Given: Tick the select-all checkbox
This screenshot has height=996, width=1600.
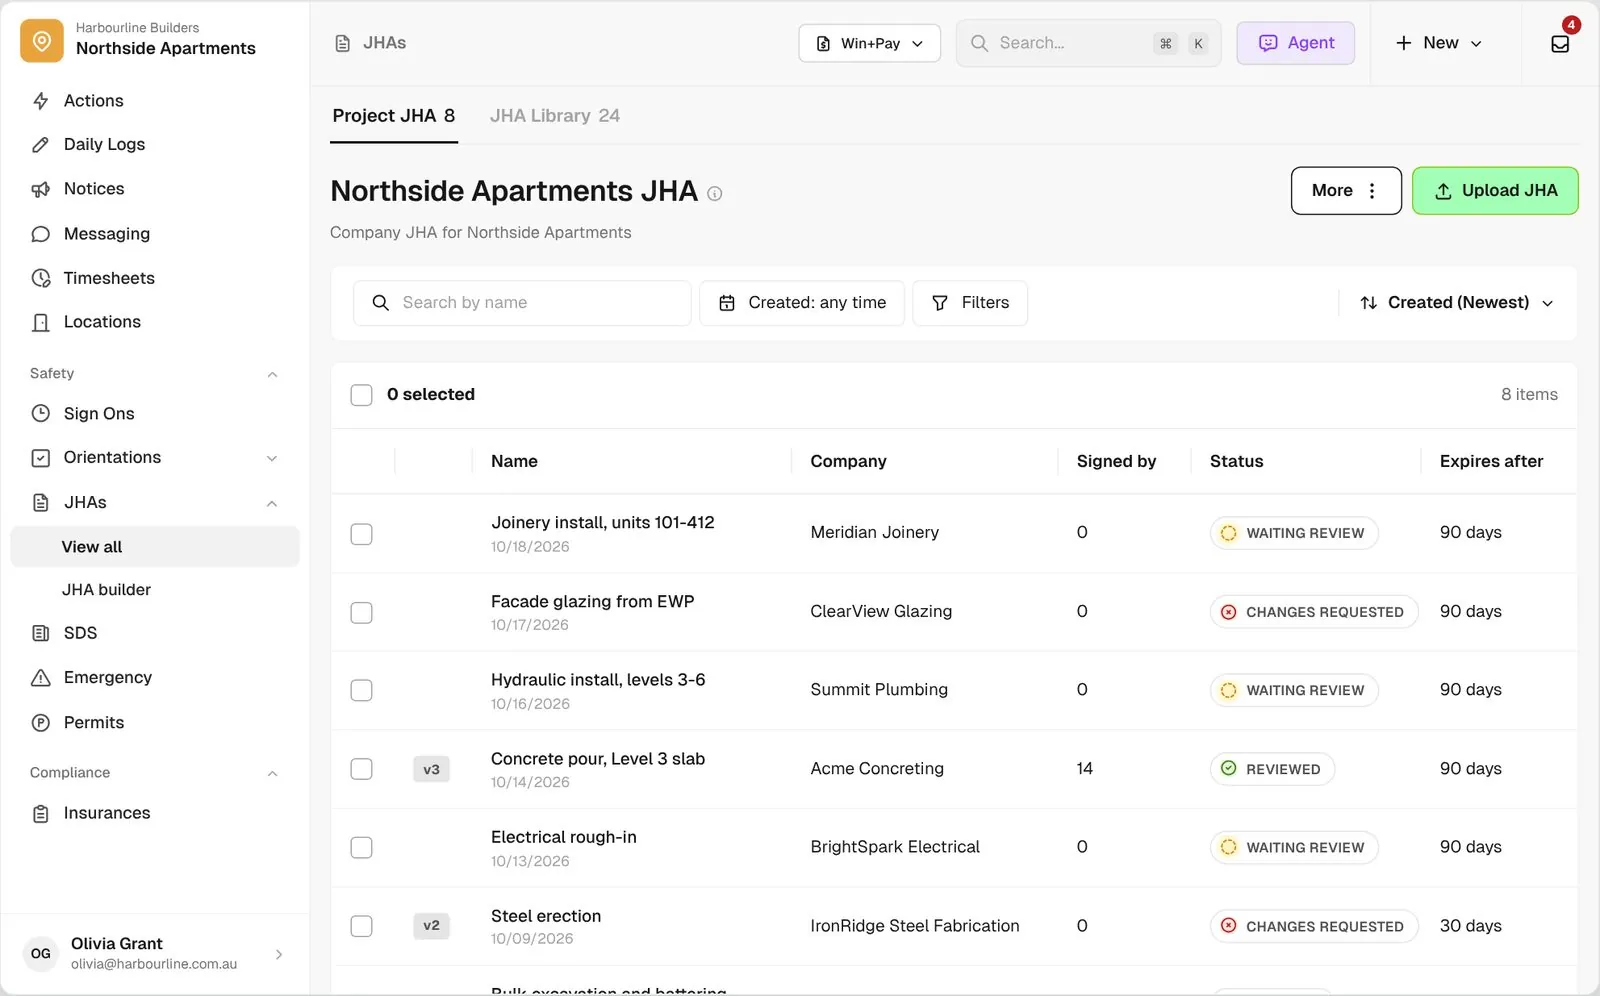Looking at the screenshot, I should click(362, 395).
